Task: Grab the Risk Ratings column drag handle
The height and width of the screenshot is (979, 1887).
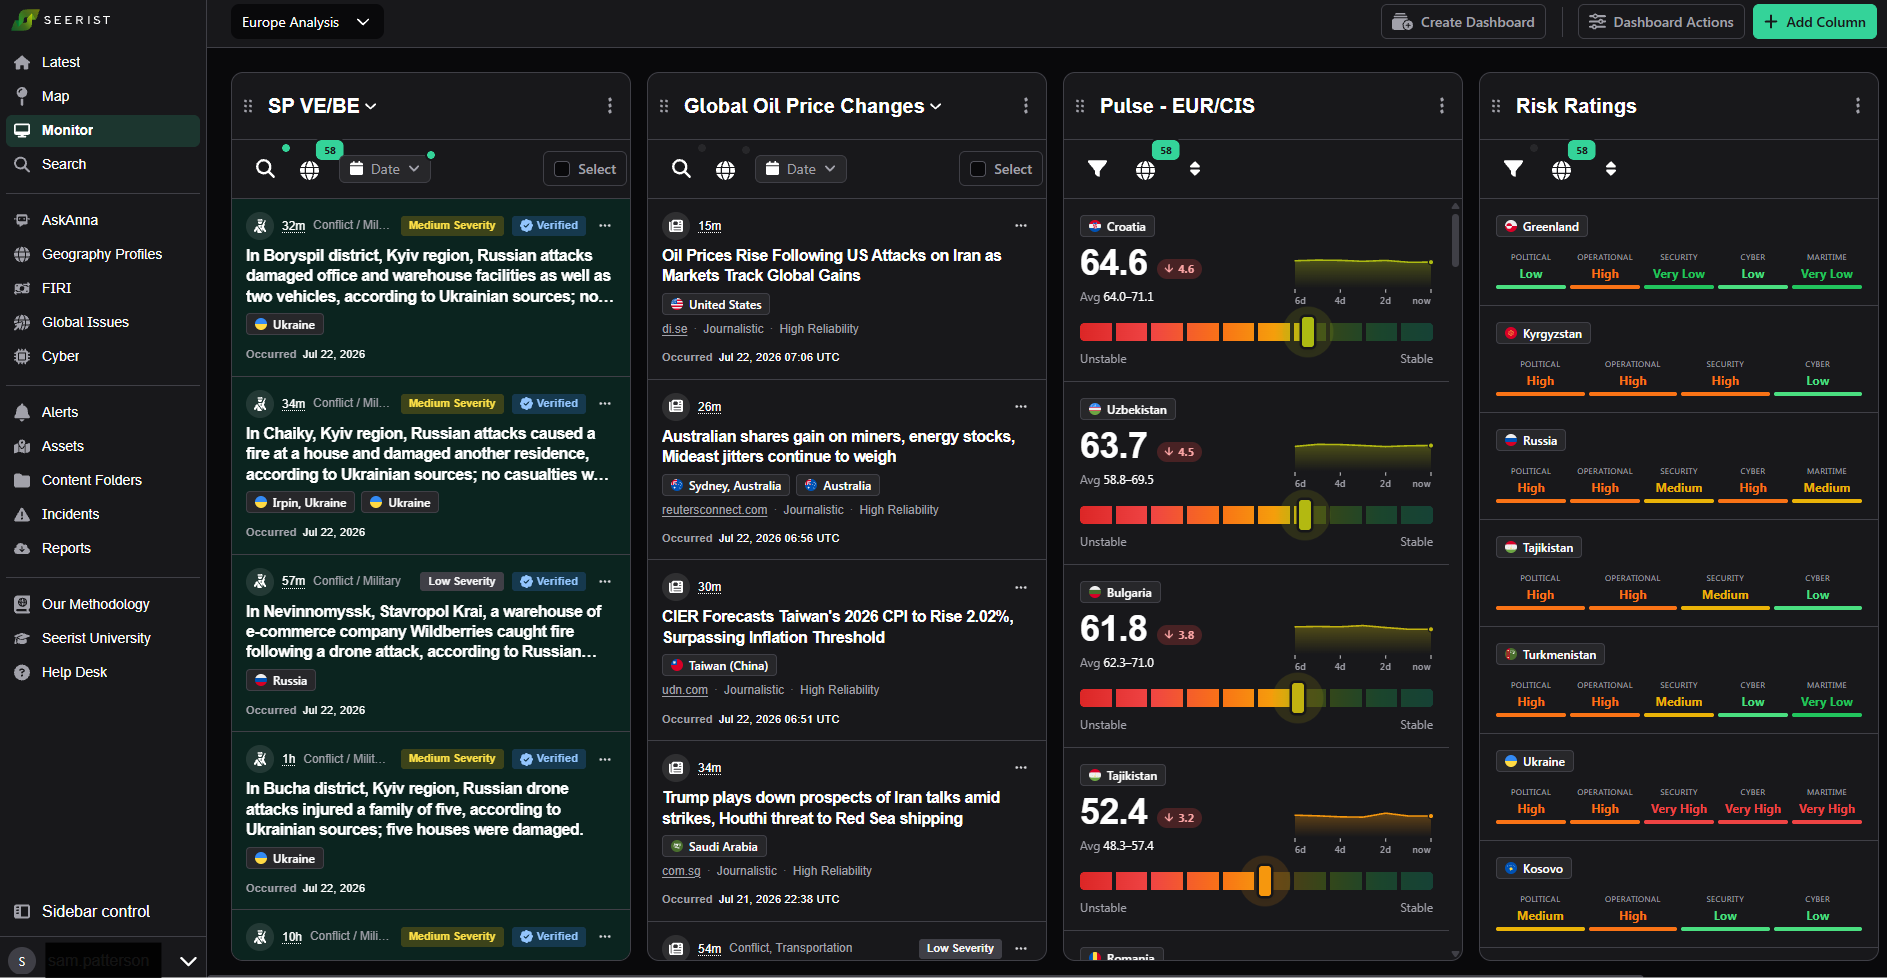Action: 1496,106
